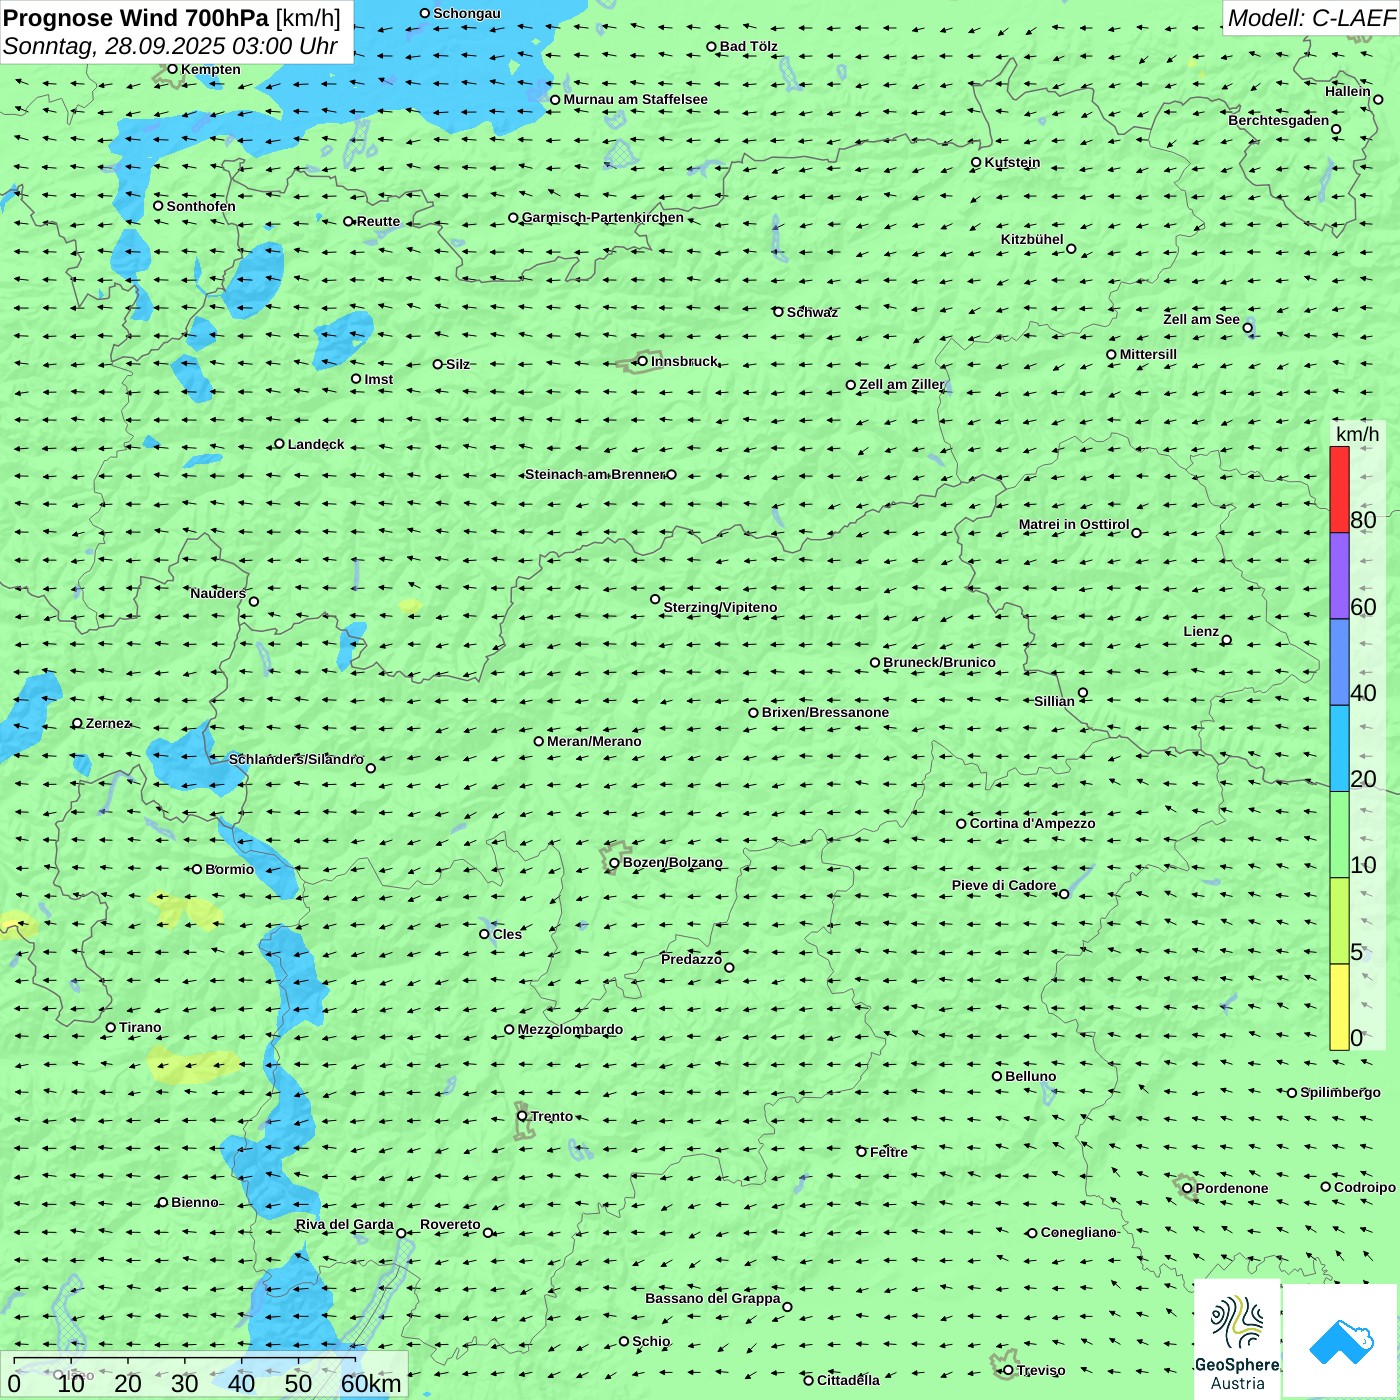Select the yellow legend color segment
This screenshot has height=1400, width=1400.
[1339, 1007]
